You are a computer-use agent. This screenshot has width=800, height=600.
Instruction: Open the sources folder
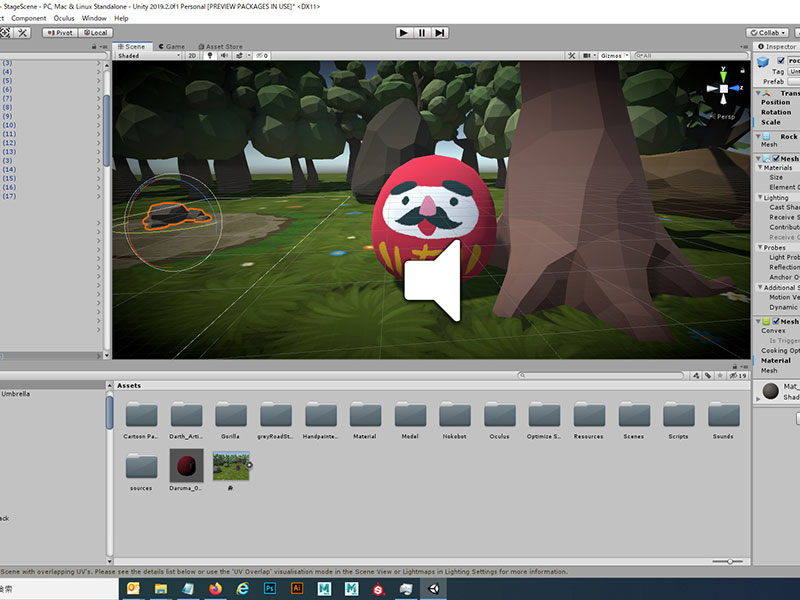(141, 471)
